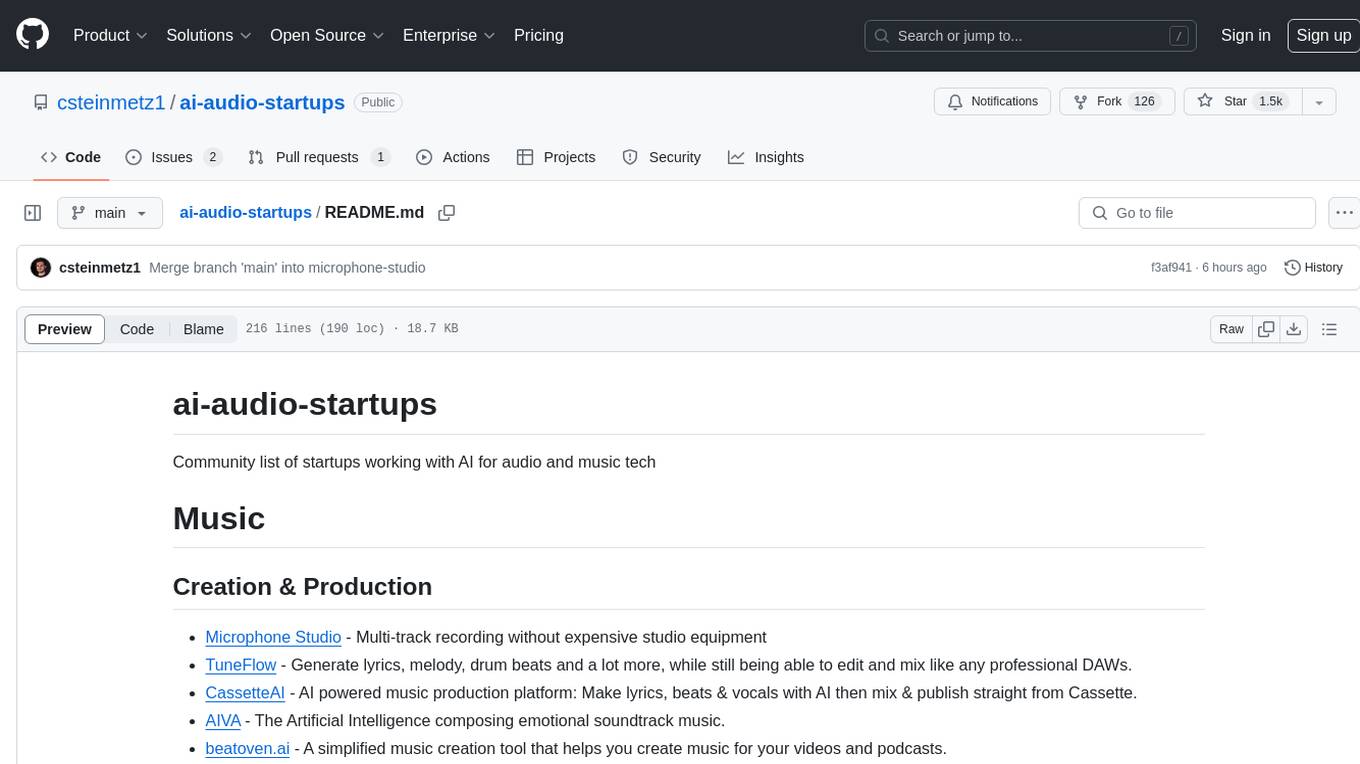The width and height of the screenshot is (1360, 764).
Task: Open commit hash f3af941
Action: pyautogui.click(x=1171, y=268)
